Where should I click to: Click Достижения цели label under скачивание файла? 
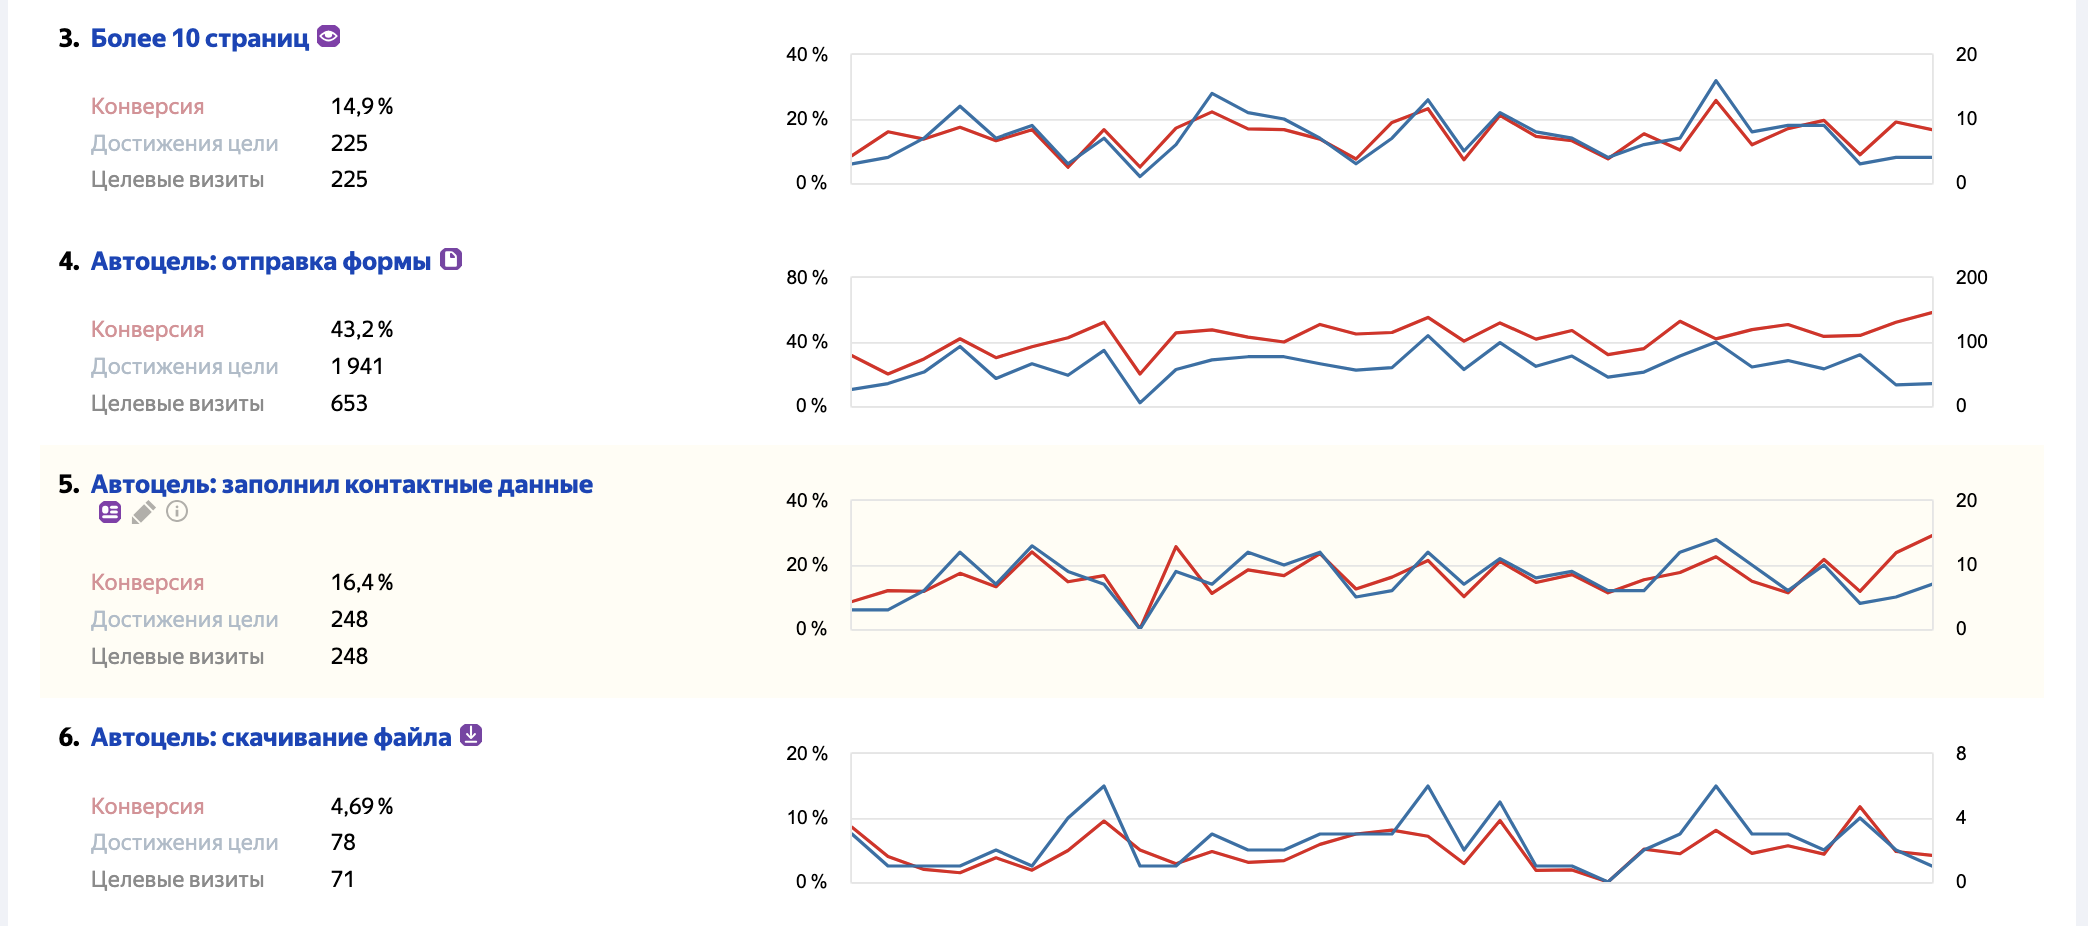[184, 842]
